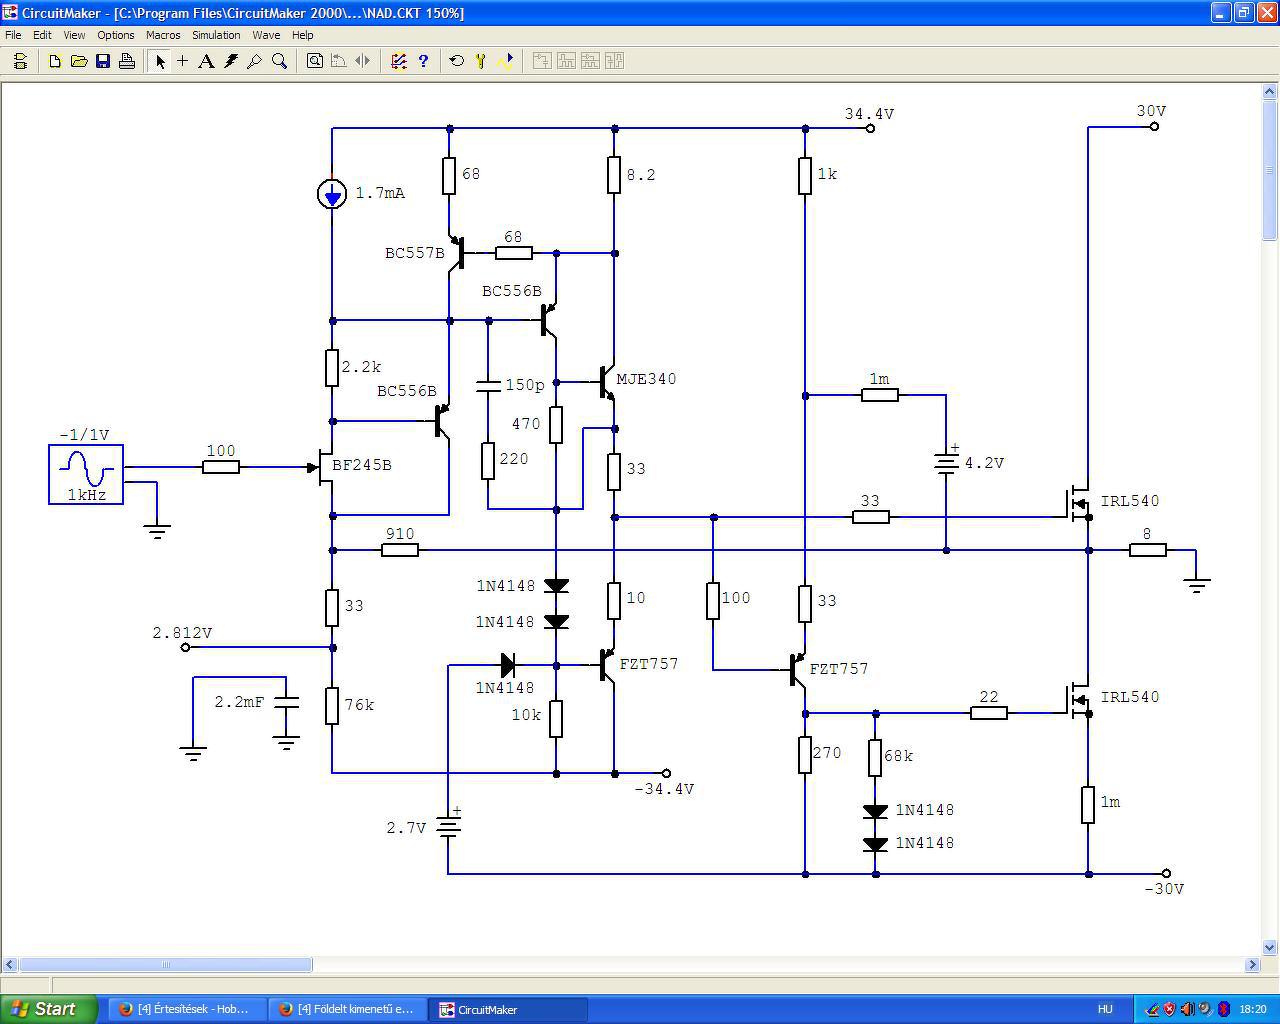1280x1024 pixels.
Task: Click the system tray clock 18:20
Action: tap(1252, 1009)
